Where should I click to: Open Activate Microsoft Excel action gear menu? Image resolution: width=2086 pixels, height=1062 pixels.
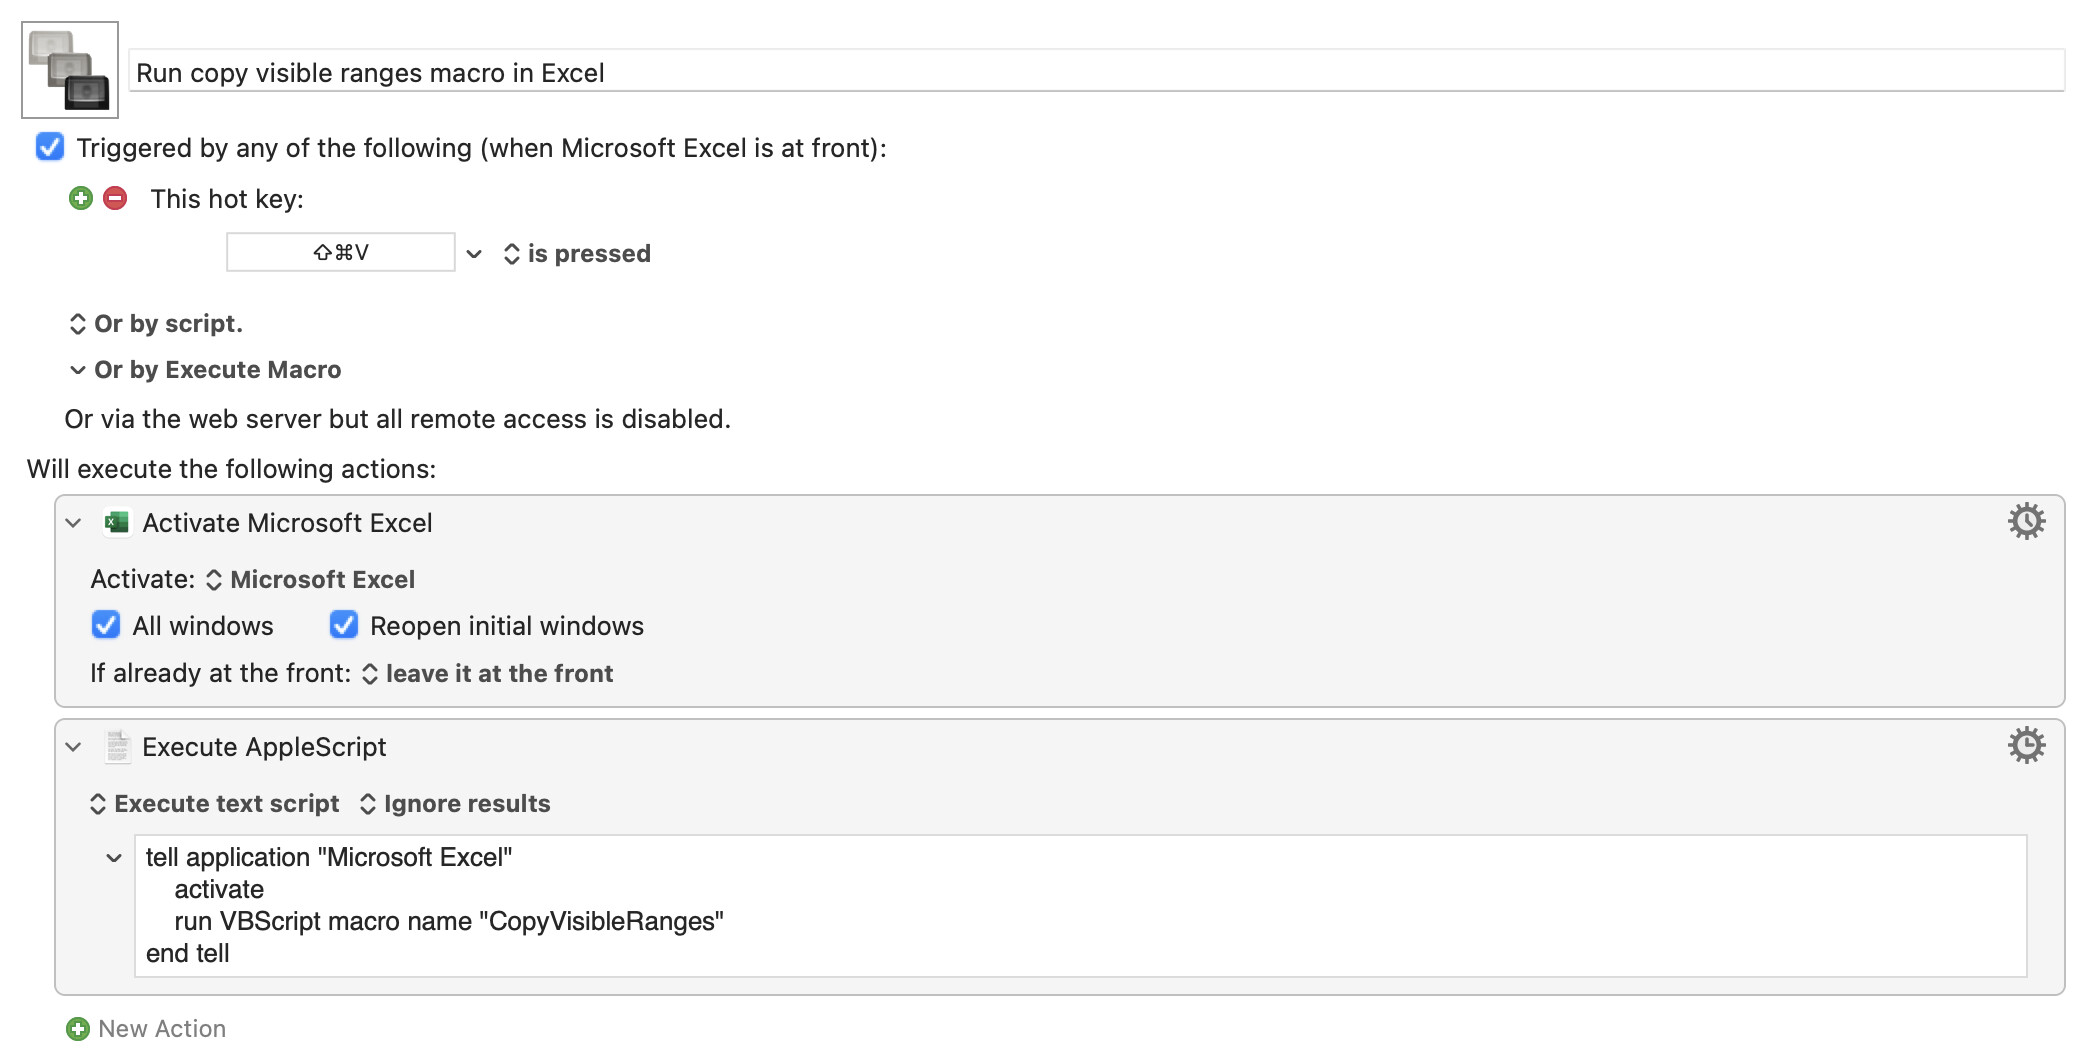click(x=2026, y=521)
